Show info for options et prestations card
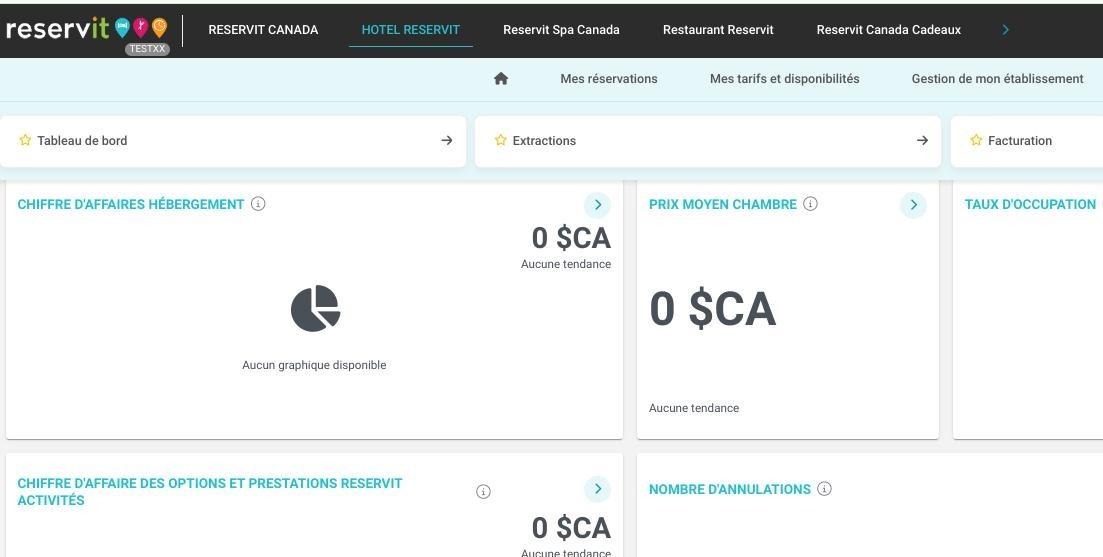The height and width of the screenshot is (557, 1103). point(483,492)
